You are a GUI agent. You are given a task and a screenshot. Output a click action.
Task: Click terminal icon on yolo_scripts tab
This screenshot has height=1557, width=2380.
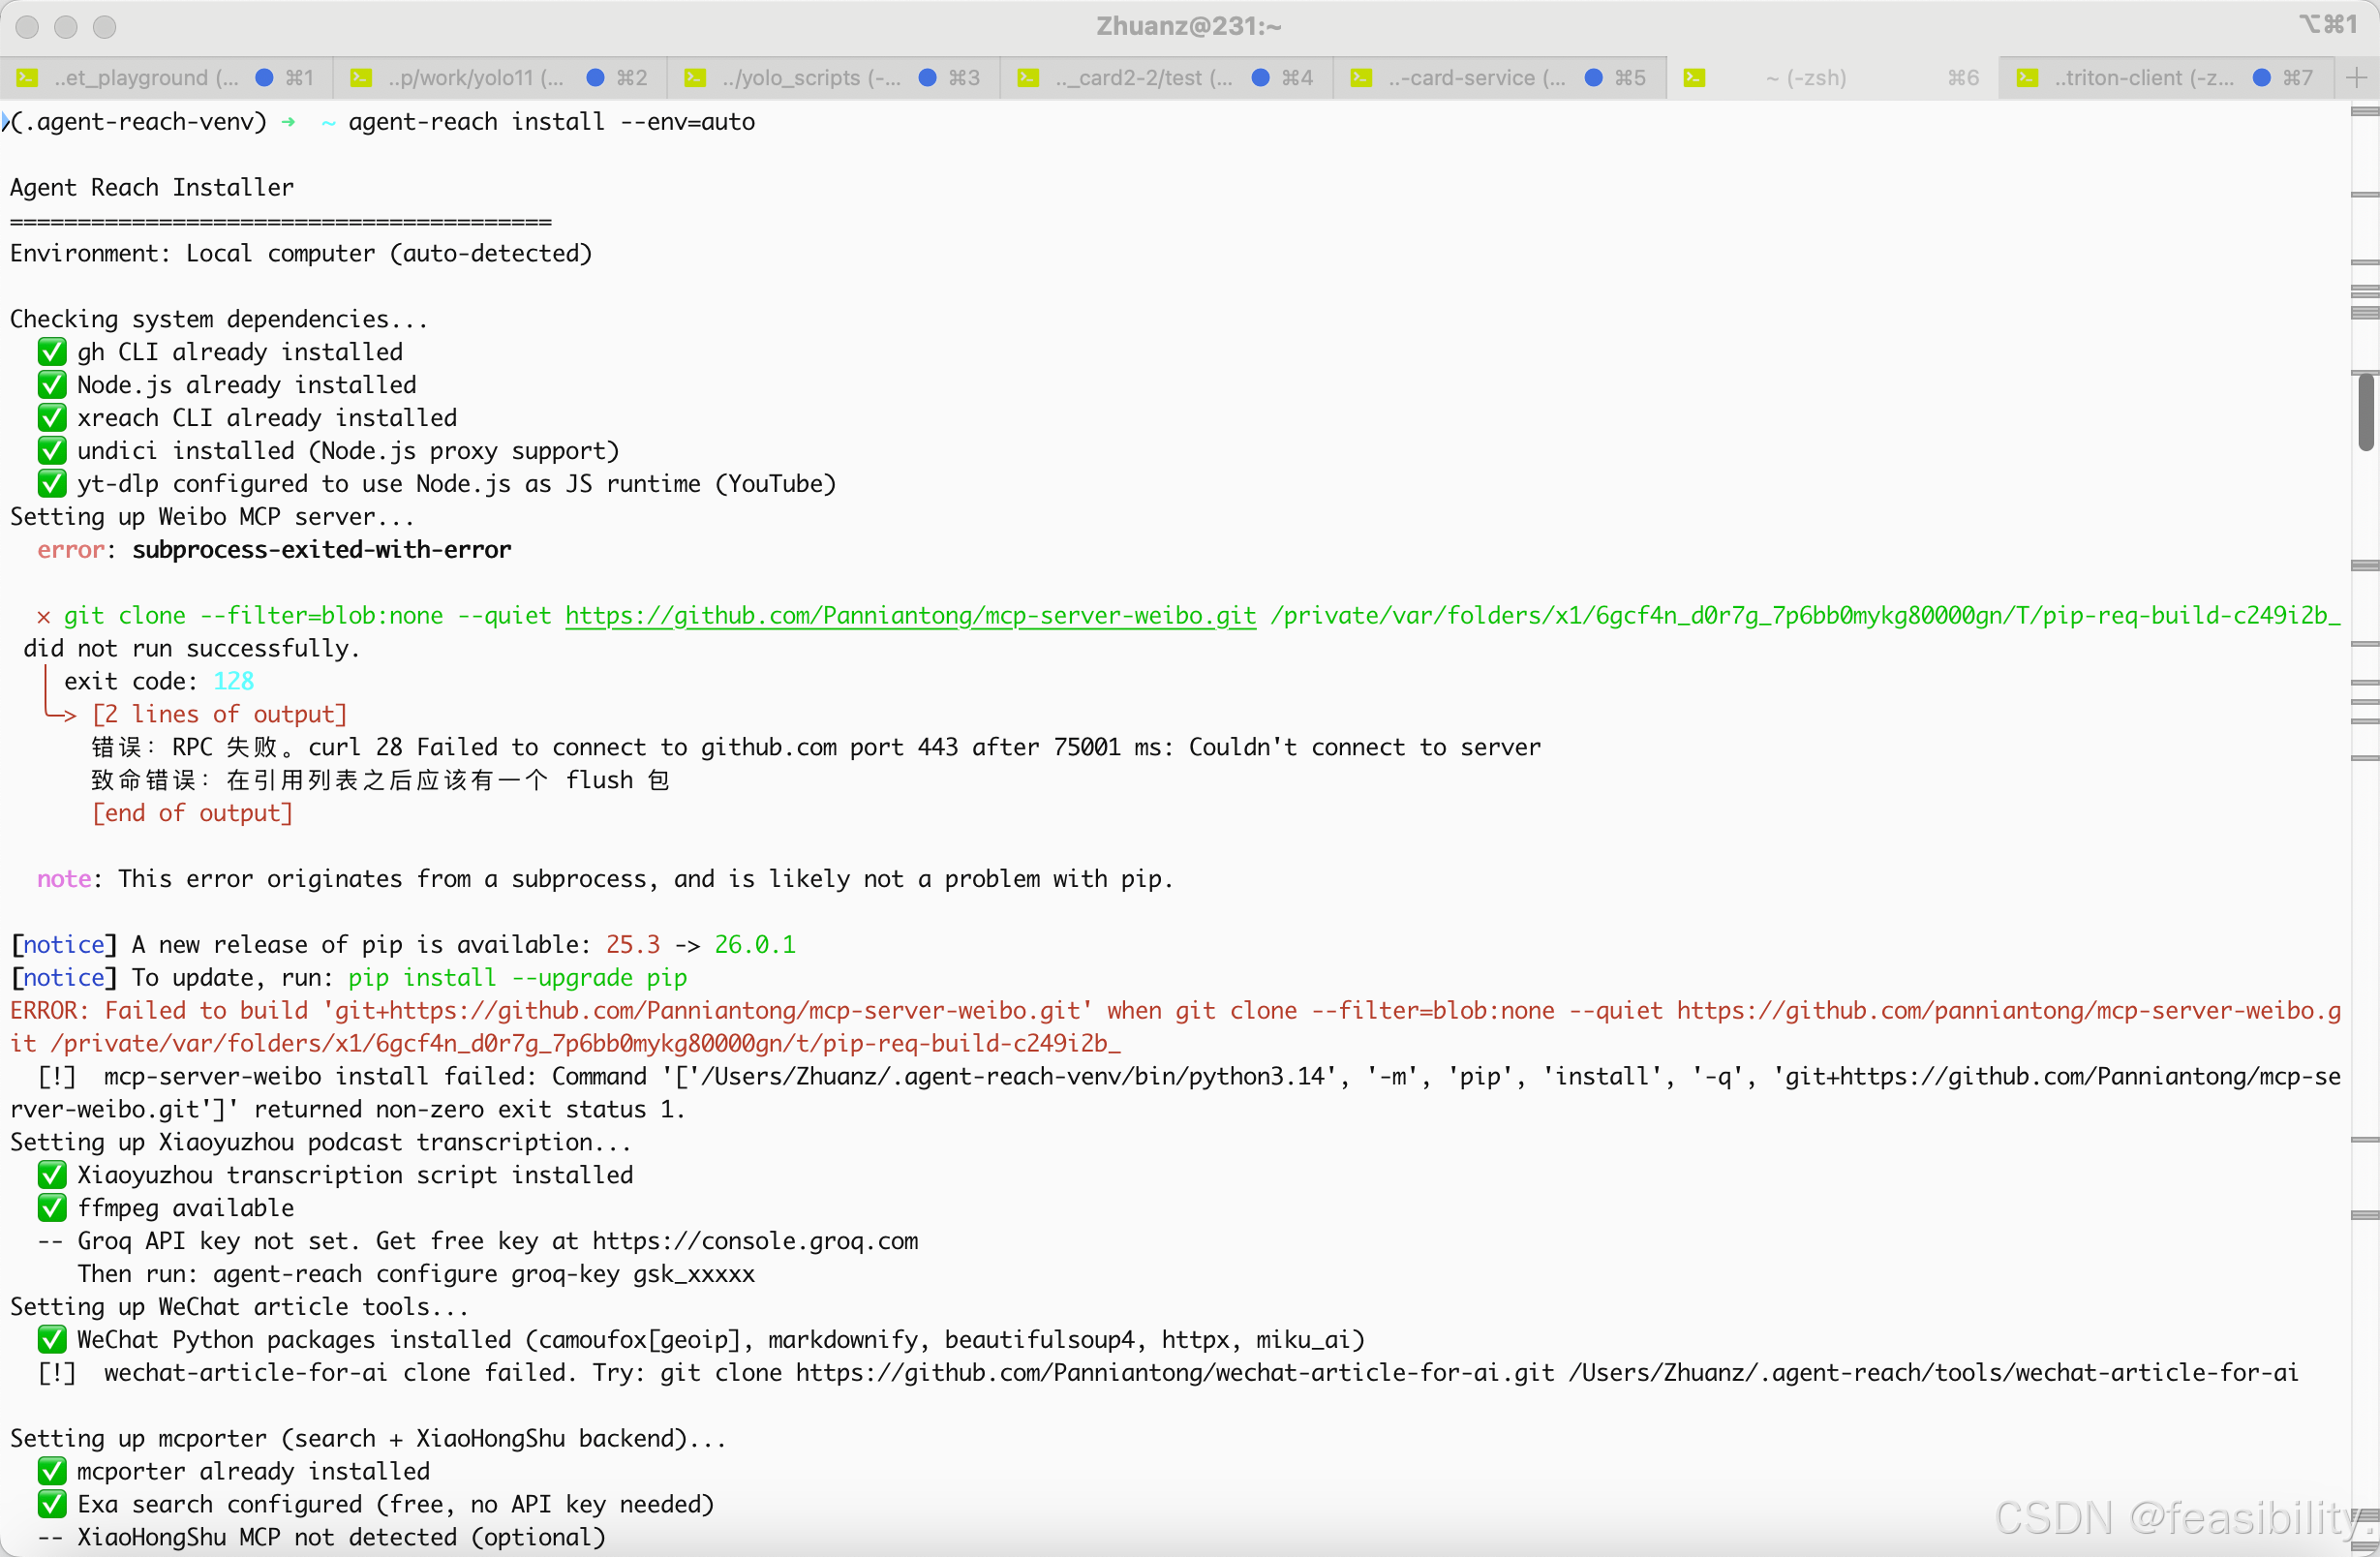point(695,78)
